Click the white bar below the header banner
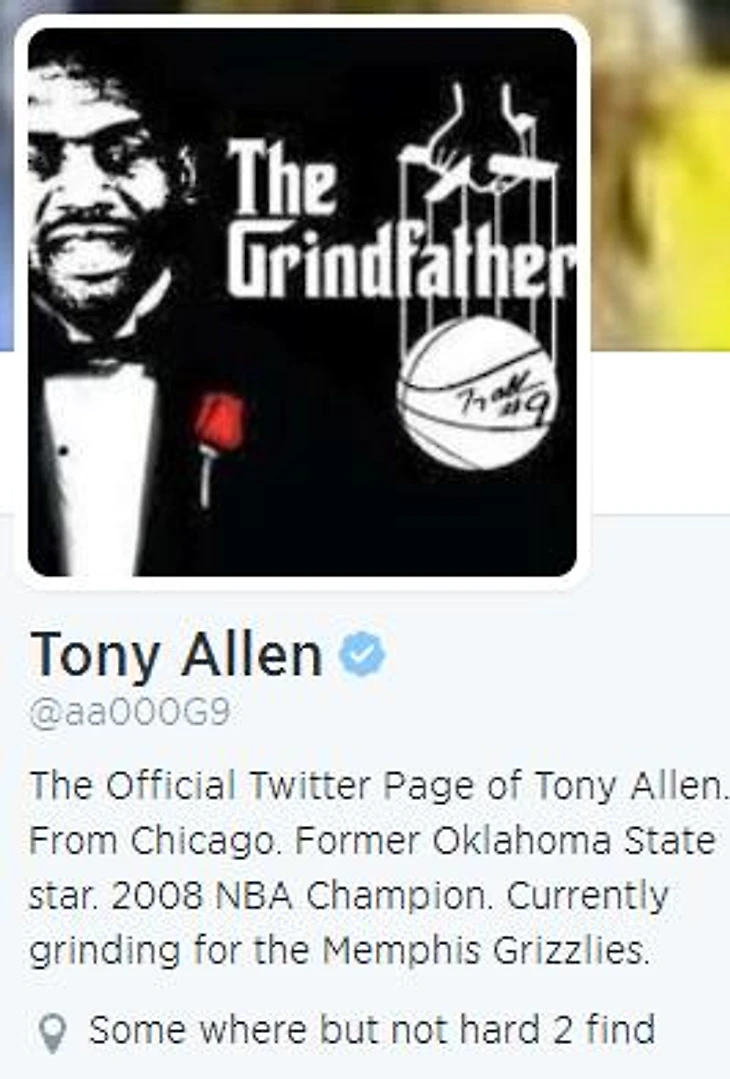730x1079 pixels. coord(661,432)
